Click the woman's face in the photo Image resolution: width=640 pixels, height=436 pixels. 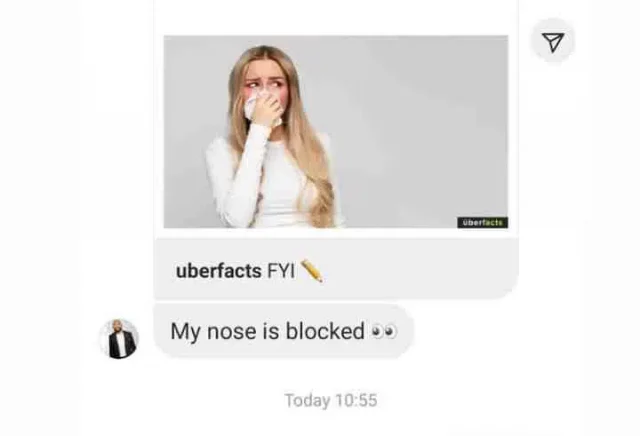coord(265,88)
